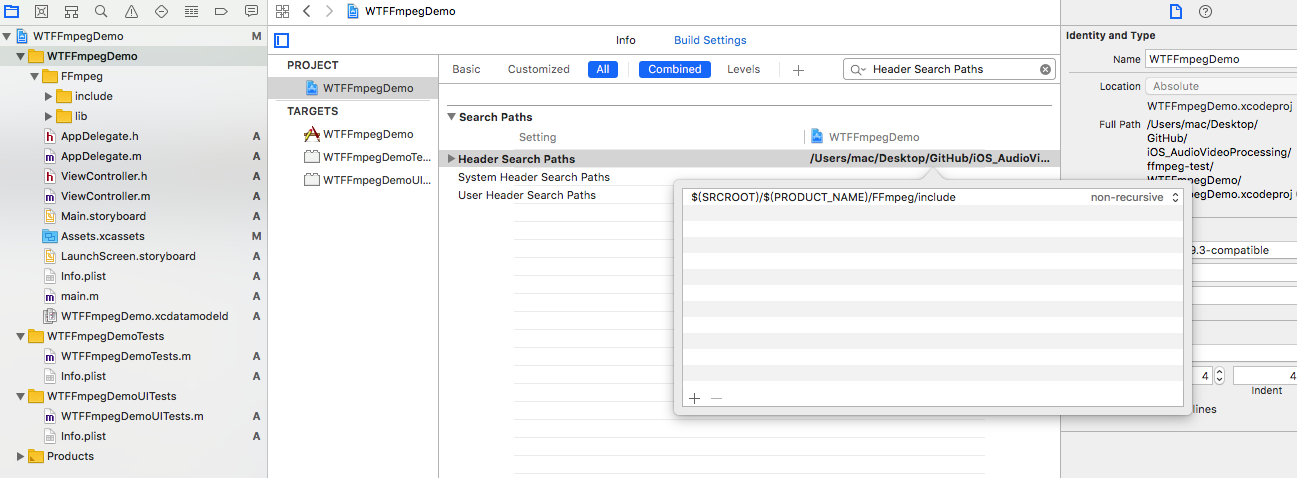Open AppDelegate.h file
1297x478 pixels.
[100, 136]
